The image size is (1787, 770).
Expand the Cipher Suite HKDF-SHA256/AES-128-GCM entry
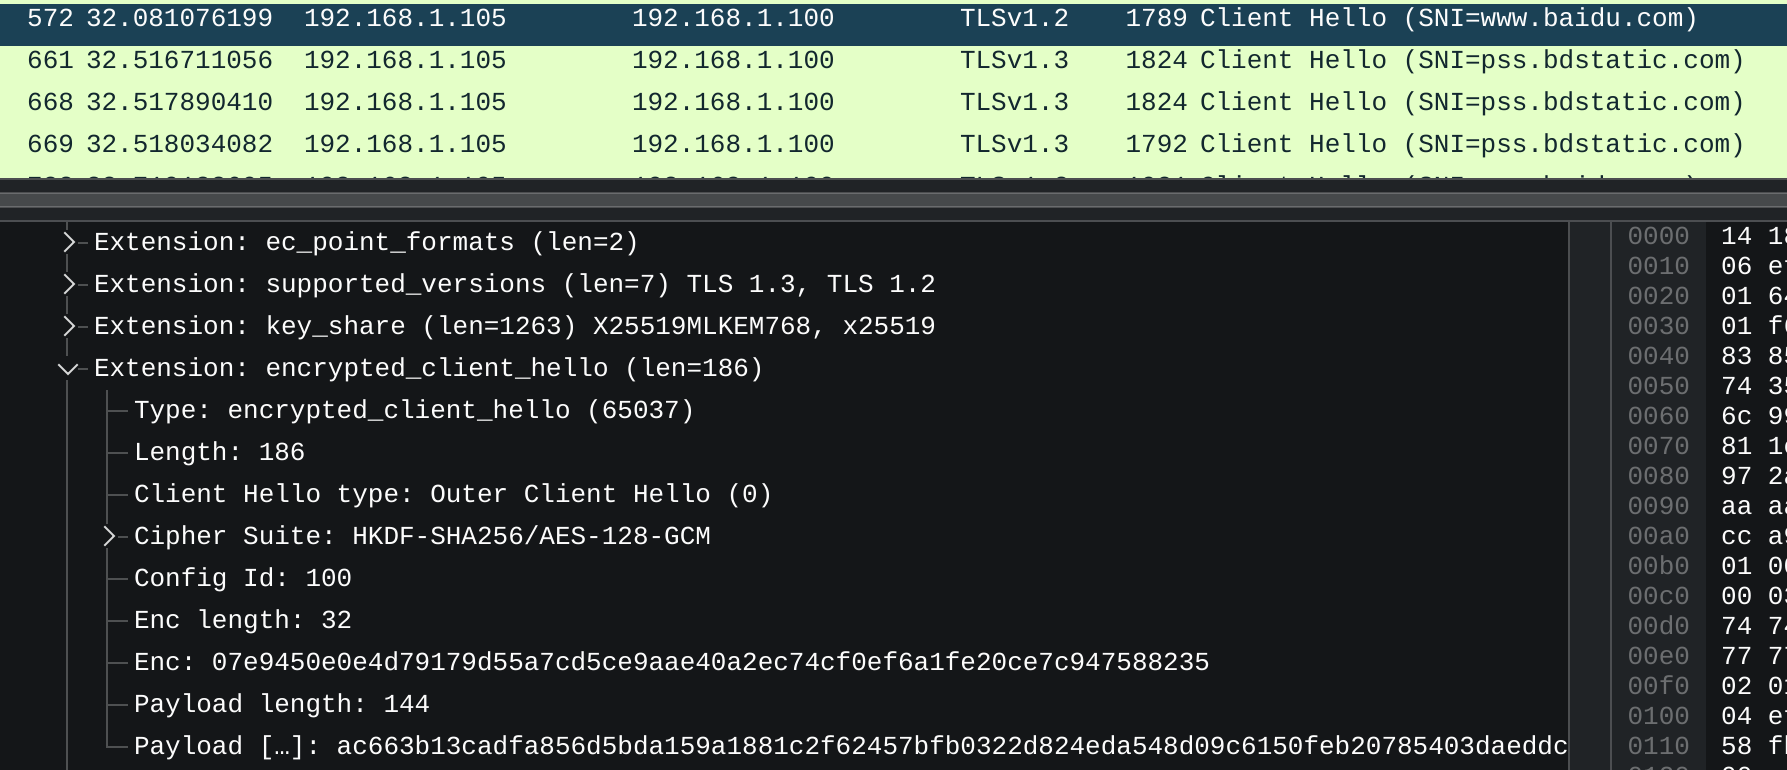(110, 536)
